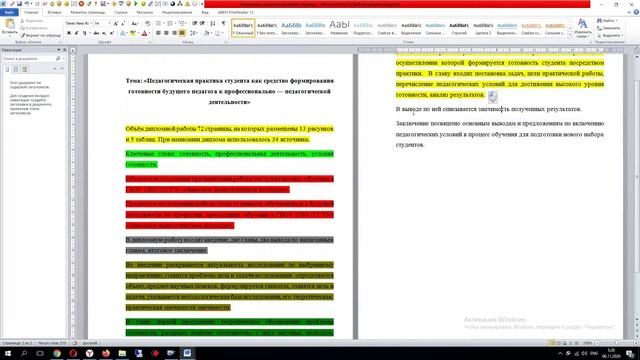Screen dimensions: 640x360
Task: Open Chrome from the taskbar
Action: point(57,353)
